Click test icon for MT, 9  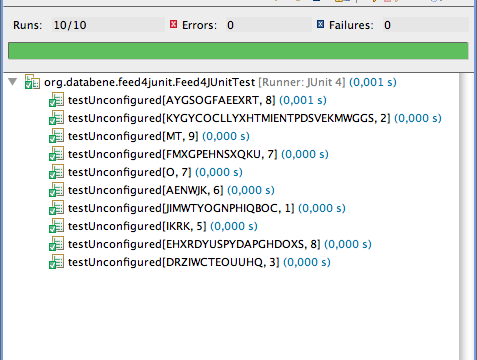[56, 136]
